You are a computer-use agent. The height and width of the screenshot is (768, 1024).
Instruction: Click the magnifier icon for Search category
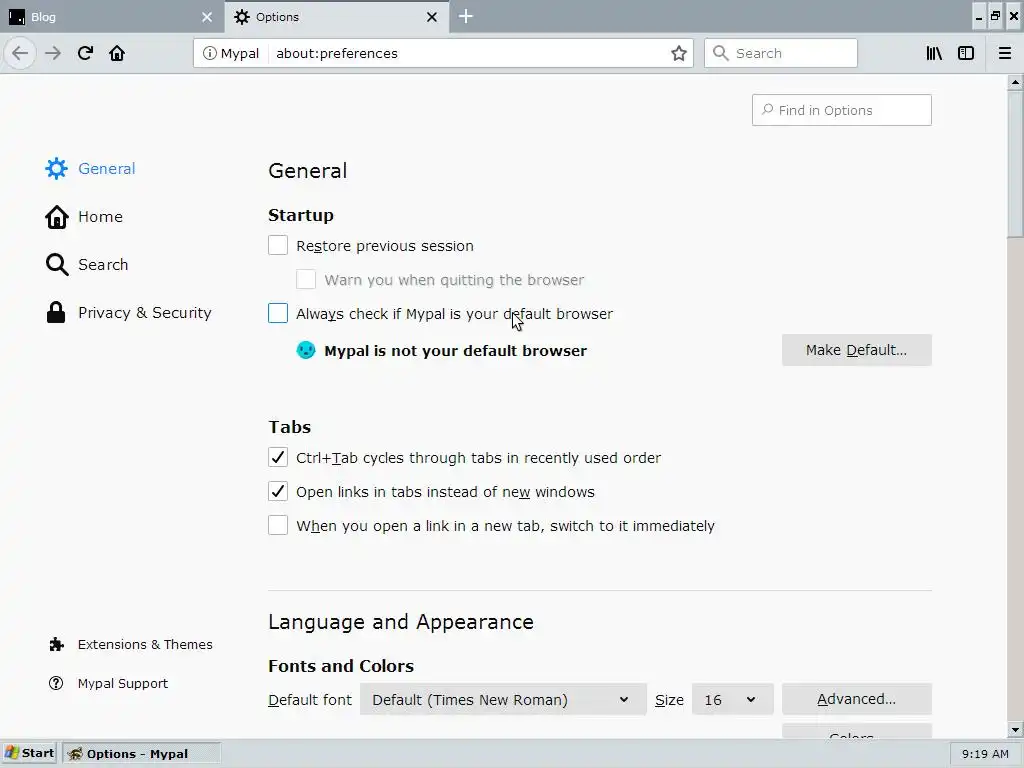(x=57, y=264)
